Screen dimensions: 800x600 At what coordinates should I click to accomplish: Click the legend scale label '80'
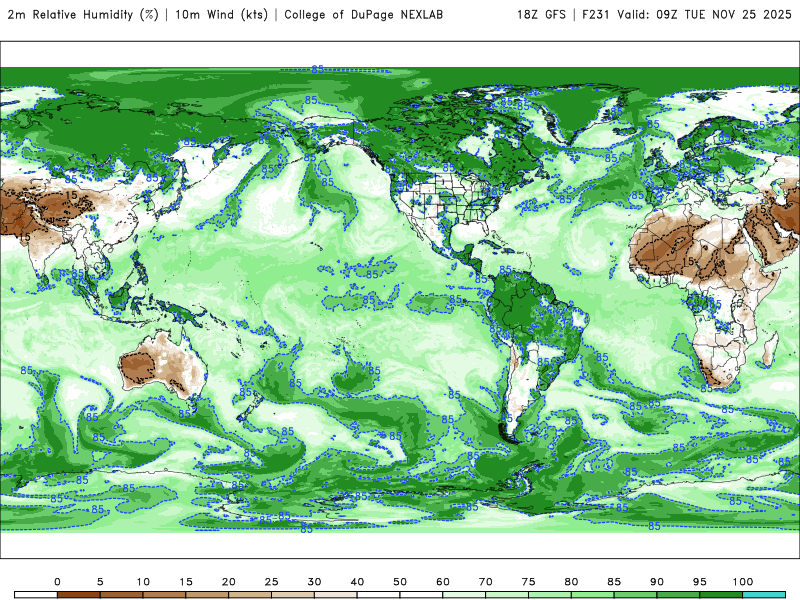pos(571,582)
